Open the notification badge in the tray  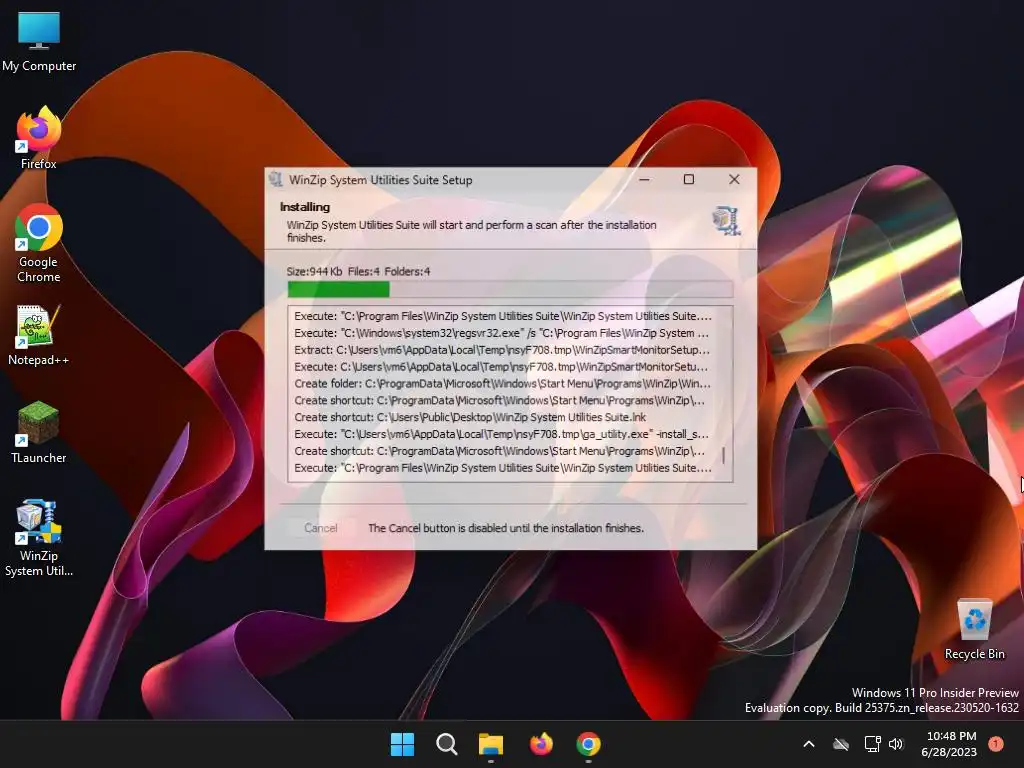[x=996, y=743]
